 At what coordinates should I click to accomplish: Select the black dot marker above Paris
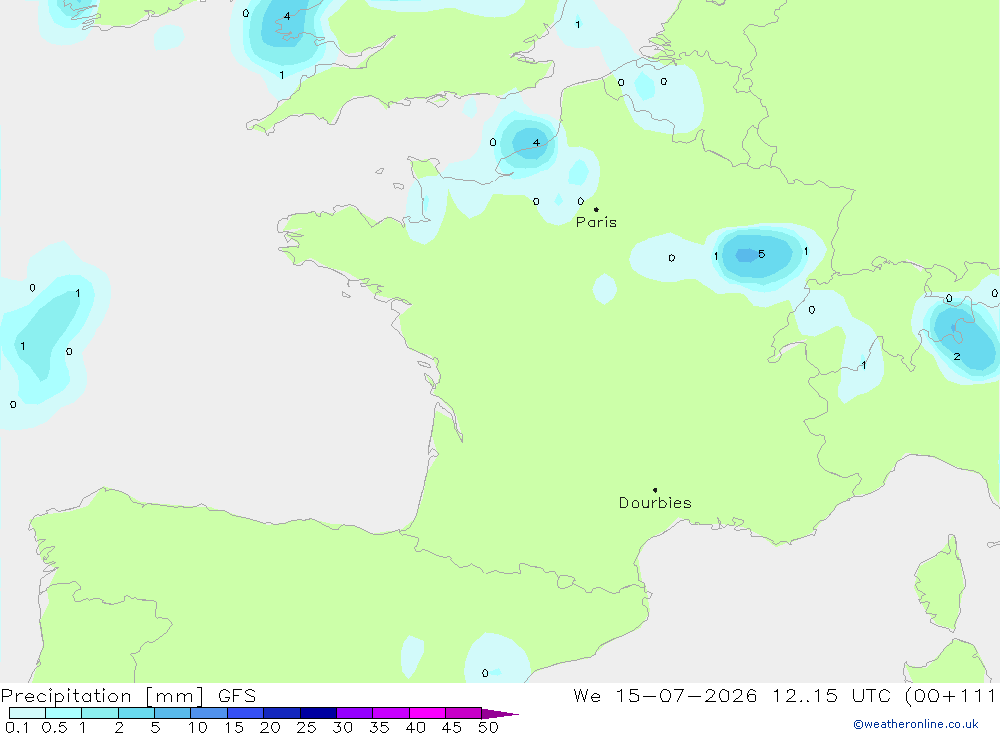tap(596, 209)
